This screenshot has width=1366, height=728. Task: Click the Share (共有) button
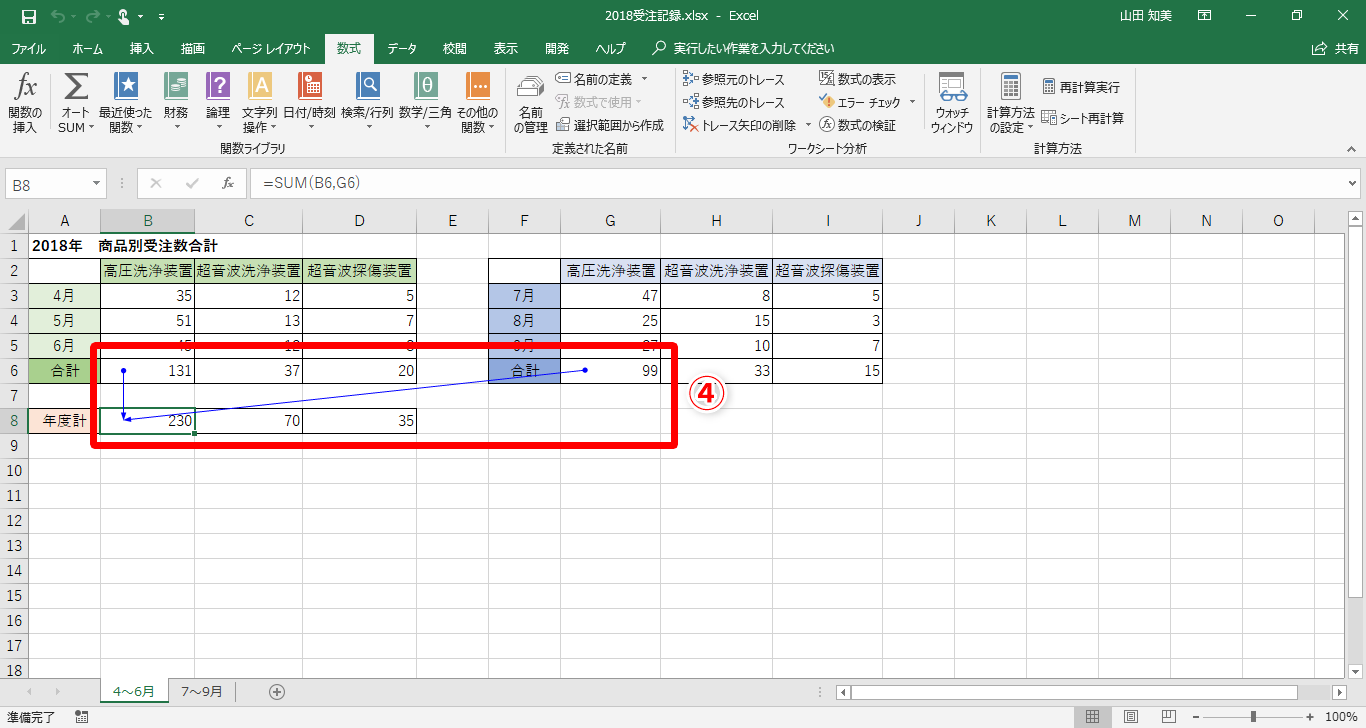click(1335, 48)
